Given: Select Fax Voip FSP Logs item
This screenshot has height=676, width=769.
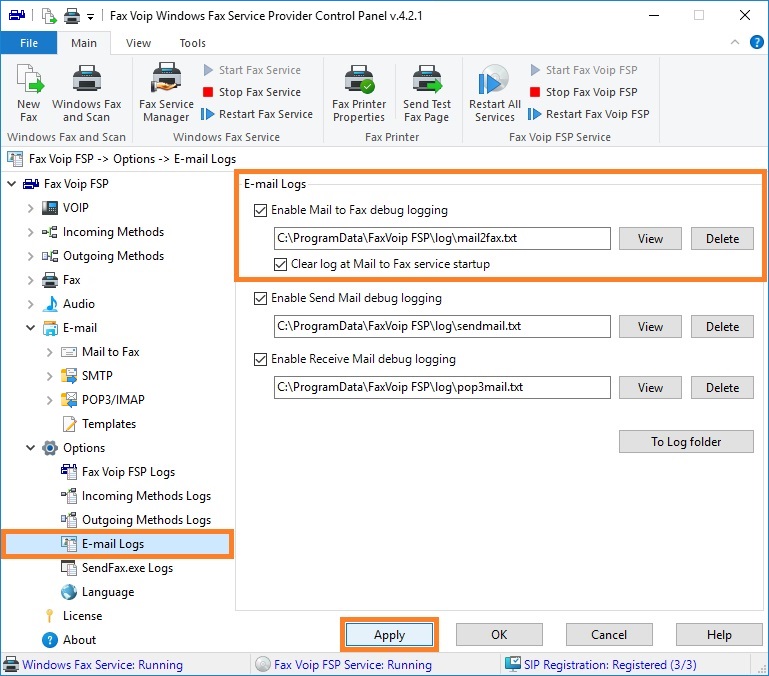Looking at the screenshot, I should [128, 472].
